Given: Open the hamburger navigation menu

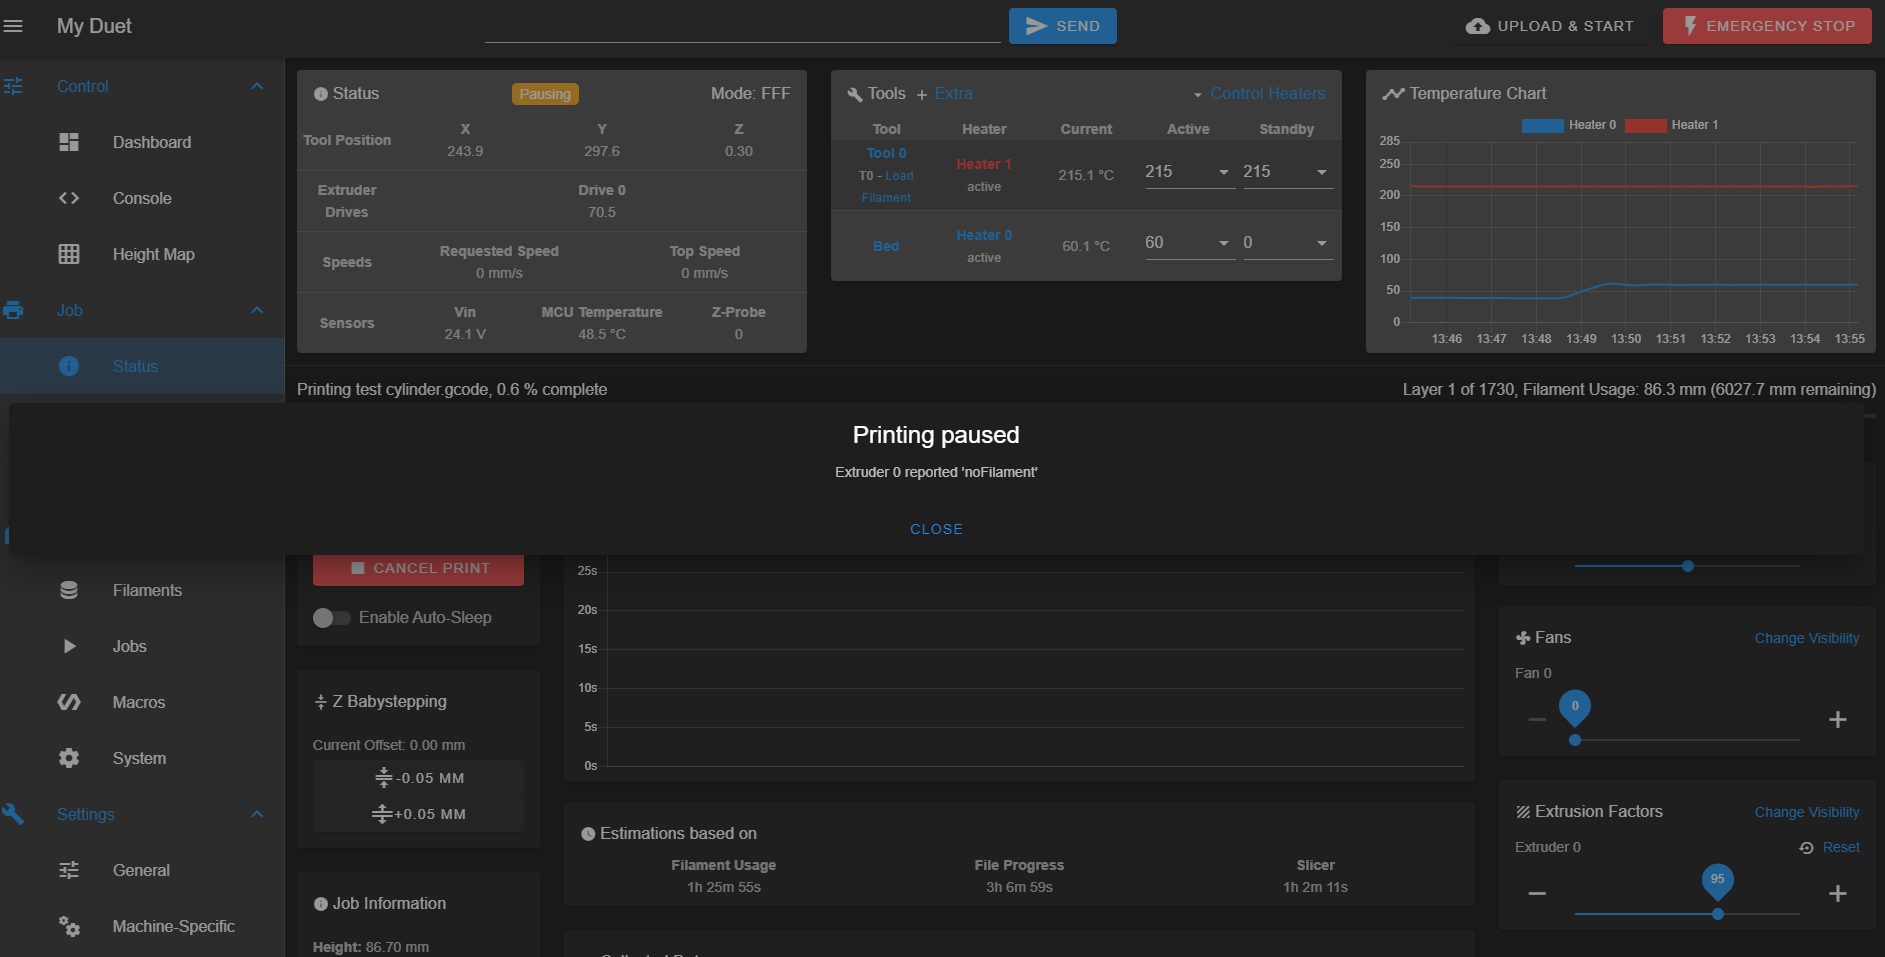Looking at the screenshot, I should pyautogui.click(x=13, y=26).
